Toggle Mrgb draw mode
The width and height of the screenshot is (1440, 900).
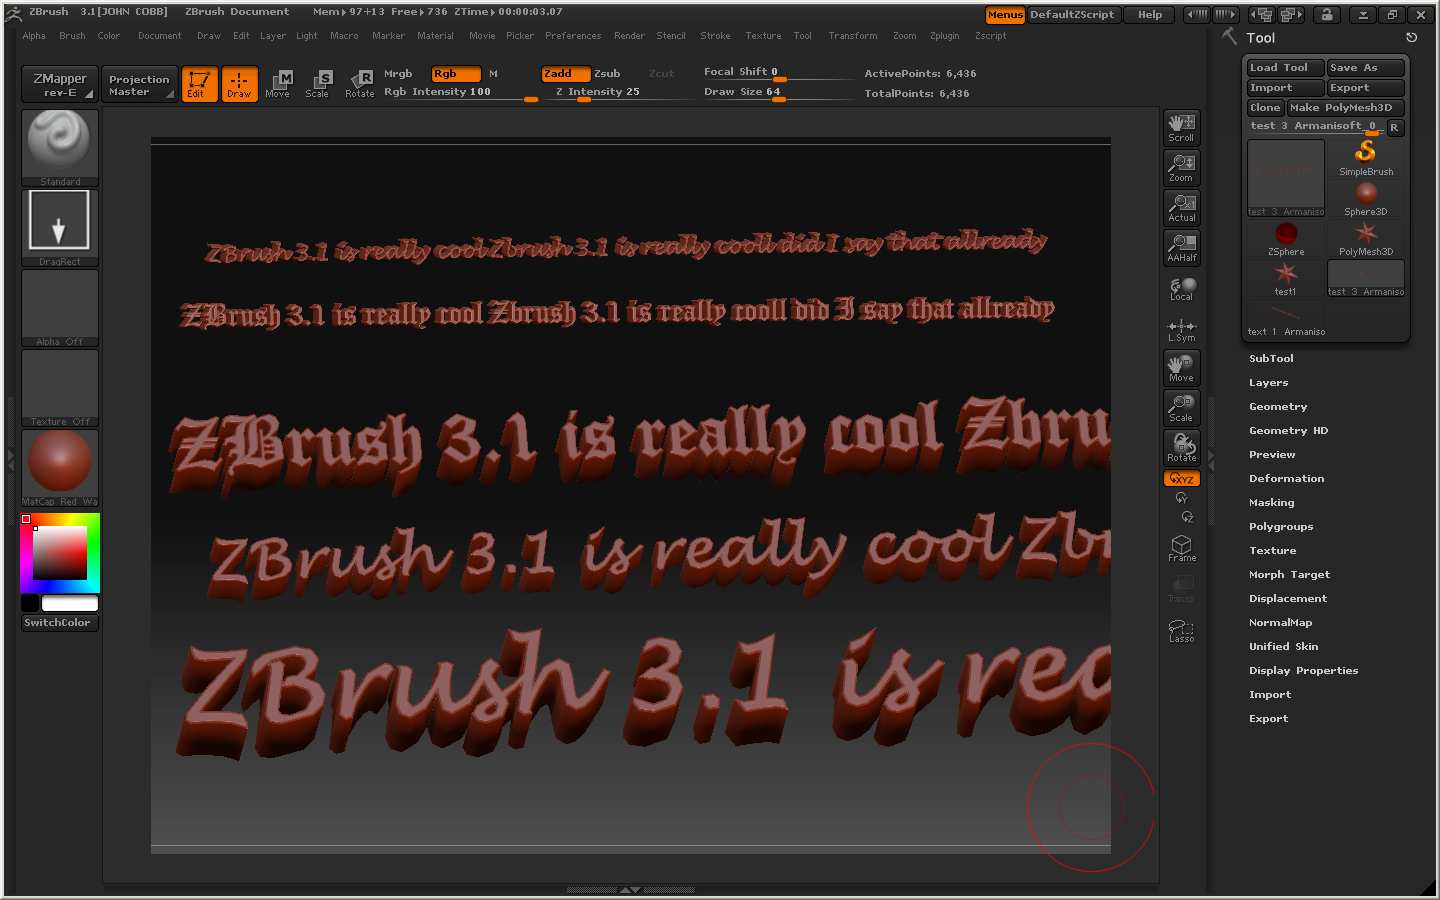point(398,74)
